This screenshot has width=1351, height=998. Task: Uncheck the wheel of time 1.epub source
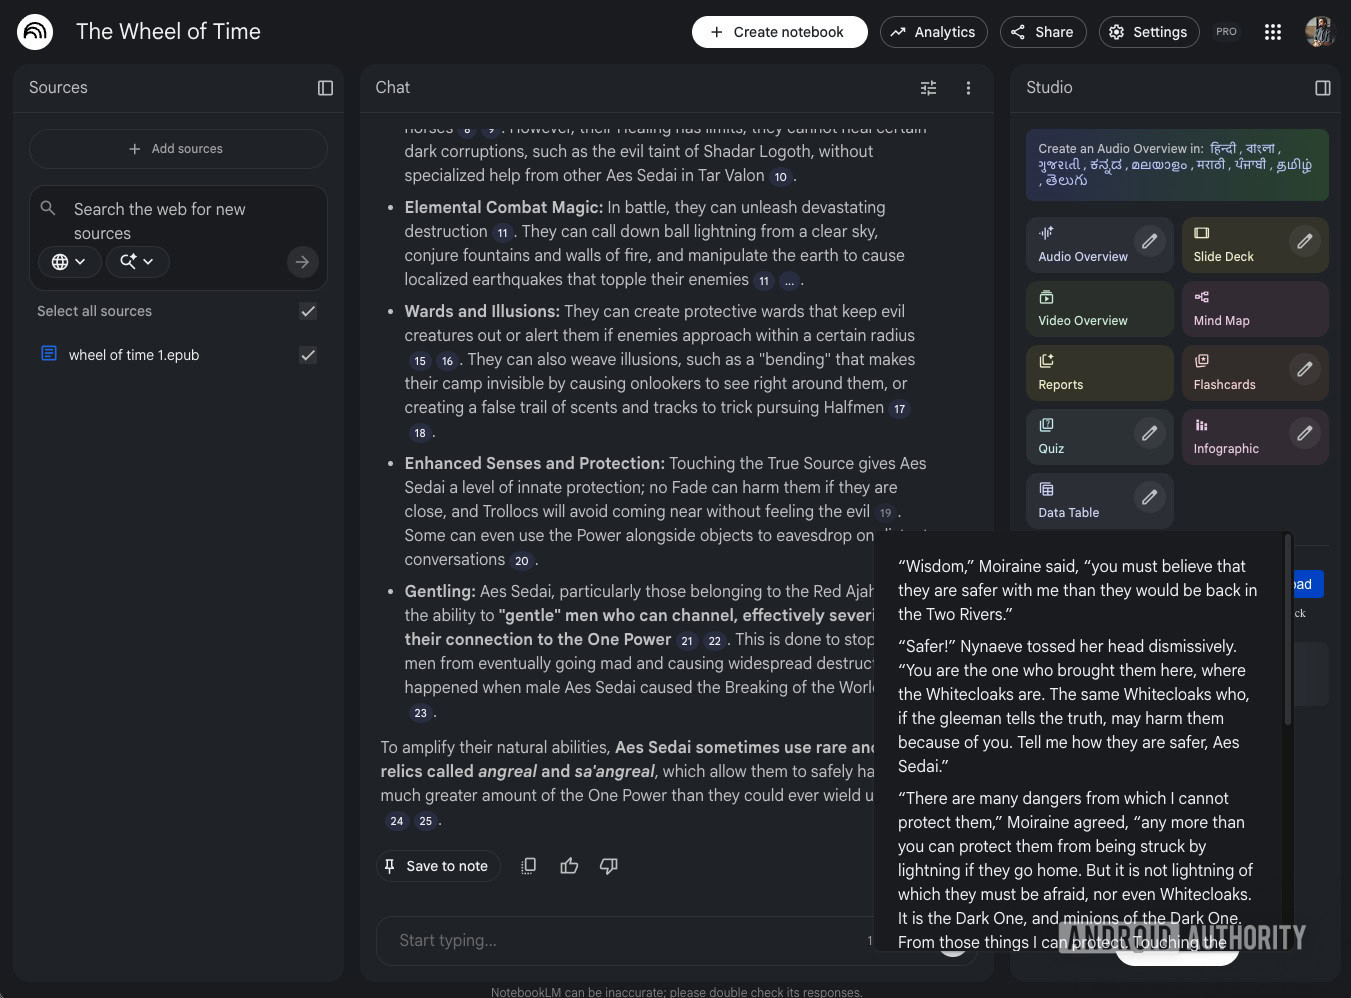[308, 355]
